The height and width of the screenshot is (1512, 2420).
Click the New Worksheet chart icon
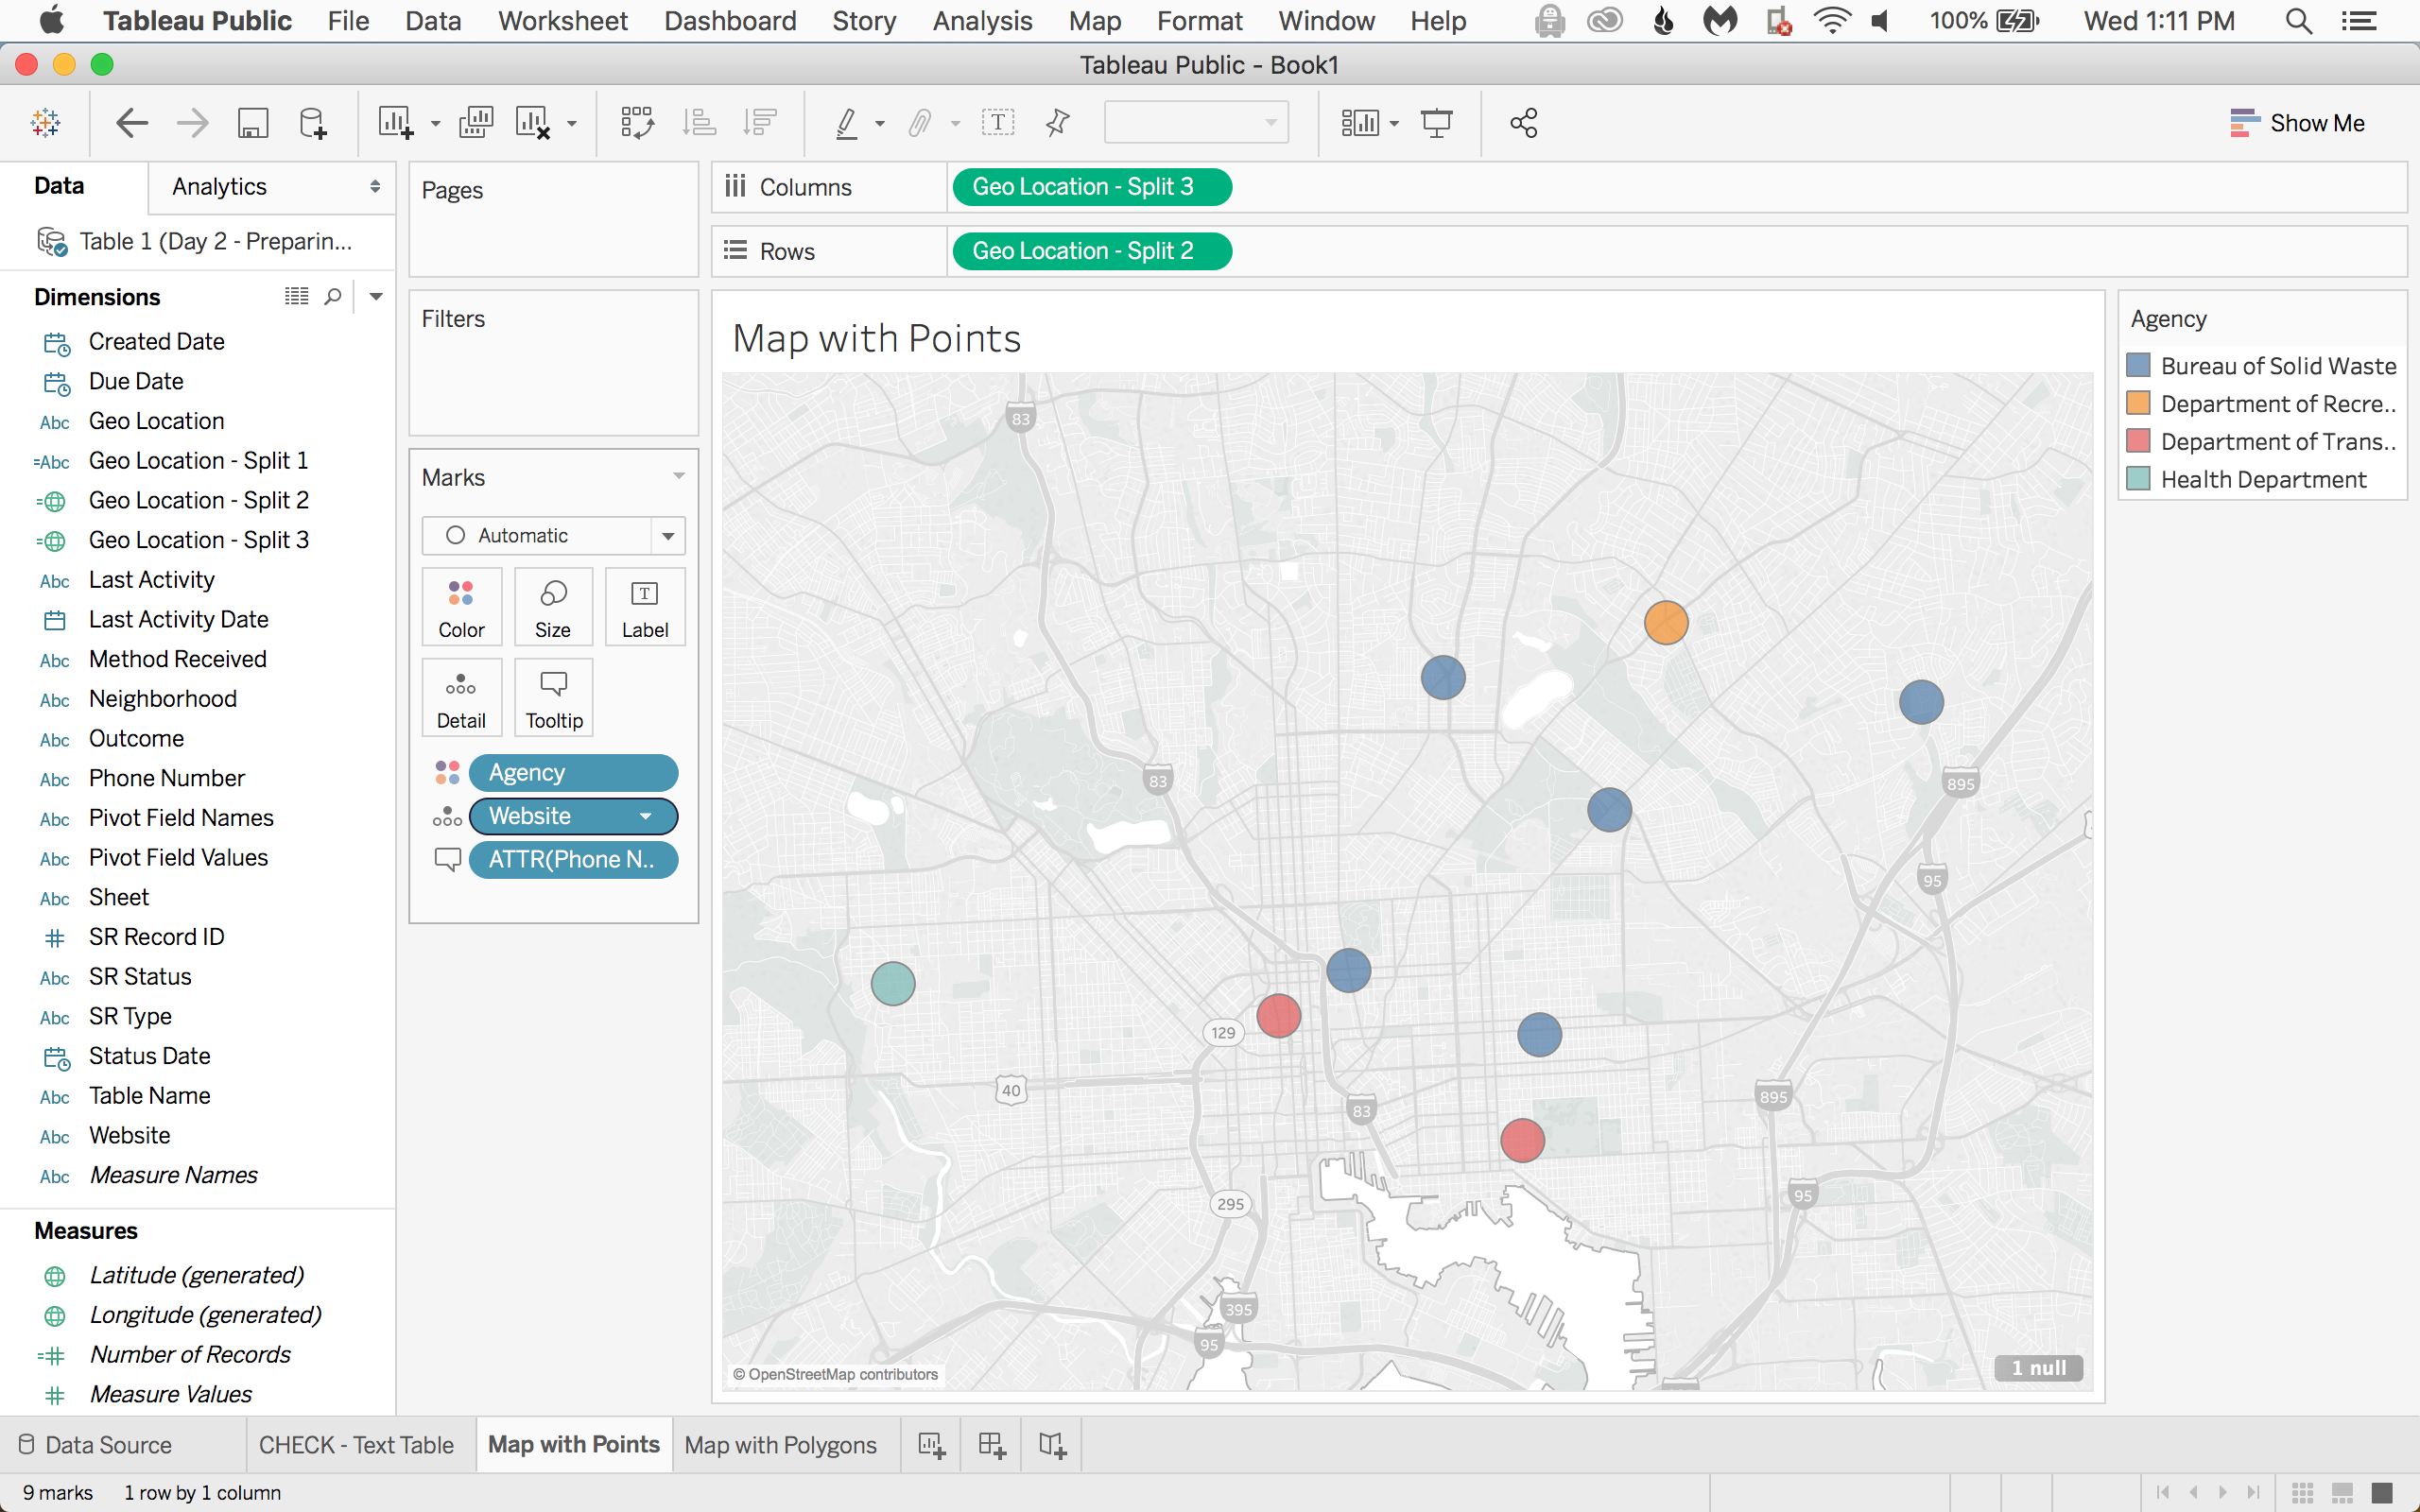coord(395,123)
